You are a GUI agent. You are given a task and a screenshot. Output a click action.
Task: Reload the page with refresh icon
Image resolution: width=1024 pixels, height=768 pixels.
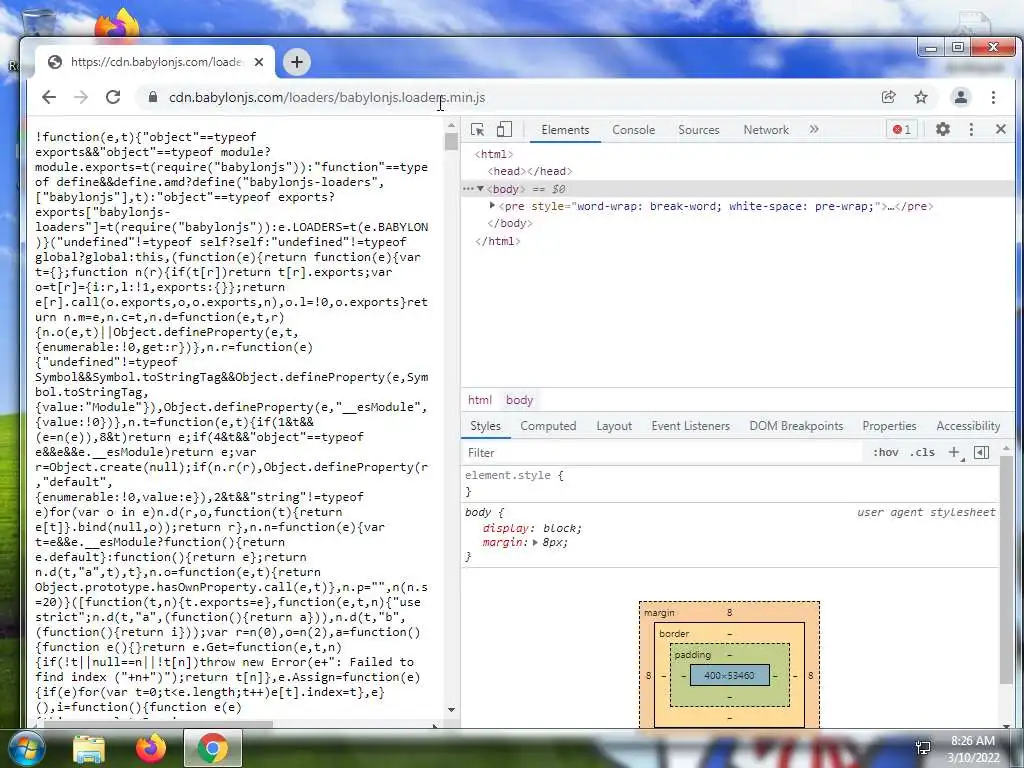click(113, 97)
